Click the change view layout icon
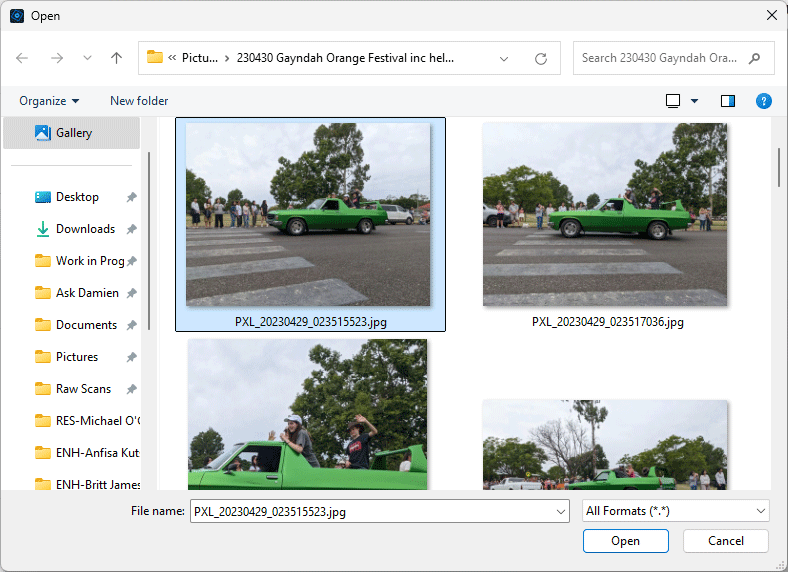Image resolution: width=788 pixels, height=572 pixels. pyautogui.click(x=673, y=101)
